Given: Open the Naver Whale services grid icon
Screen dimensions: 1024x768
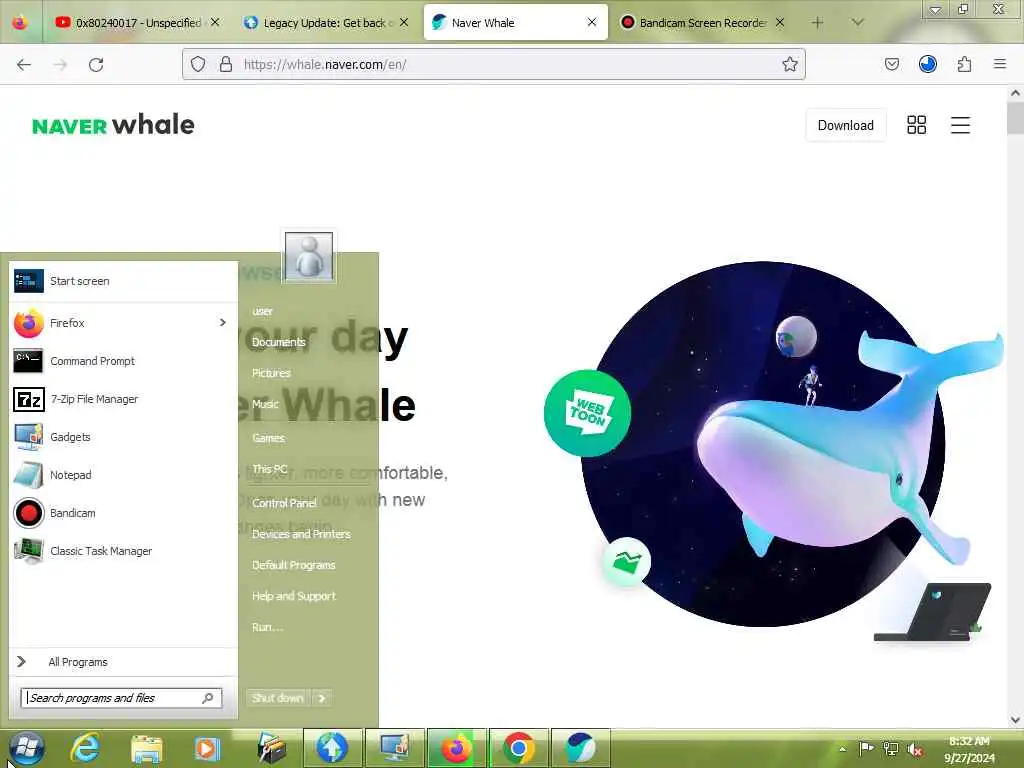Looking at the screenshot, I should (916, 125).
